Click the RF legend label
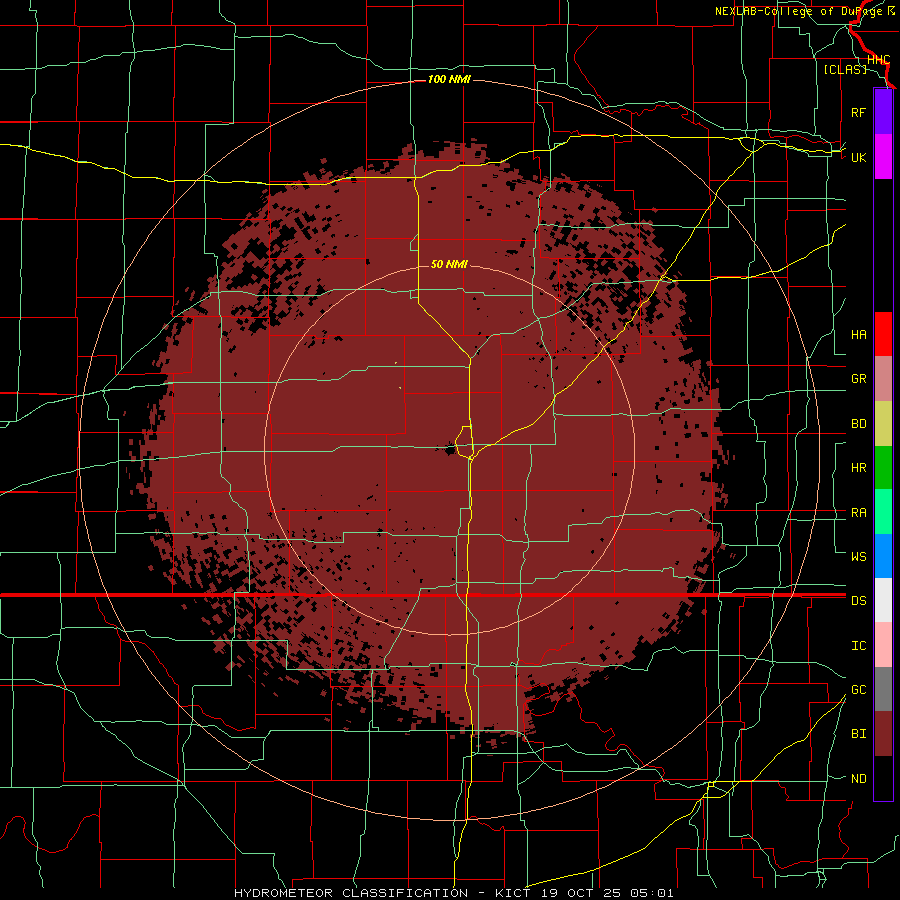Viewport: 900px width, 900px height. [x=858, y=112]
